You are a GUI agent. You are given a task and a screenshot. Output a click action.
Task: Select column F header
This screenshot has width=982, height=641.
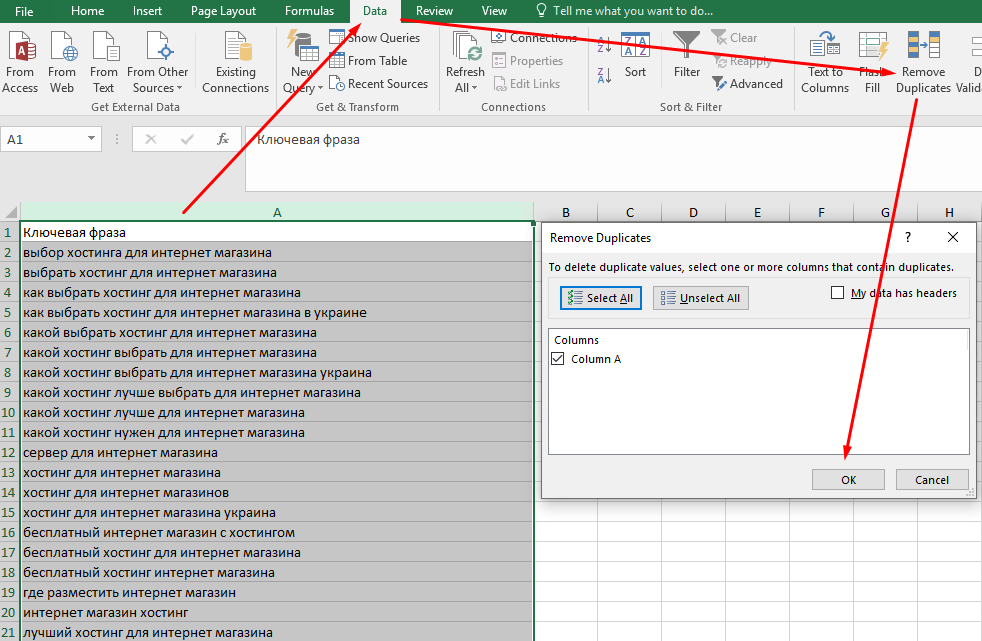tap(821, 212)
